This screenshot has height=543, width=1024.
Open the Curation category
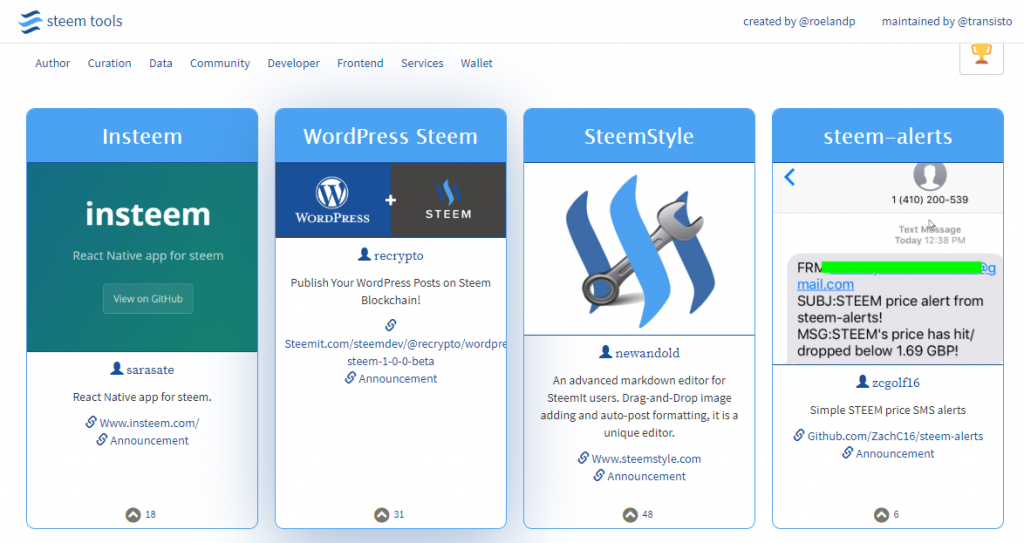[109, 63]
